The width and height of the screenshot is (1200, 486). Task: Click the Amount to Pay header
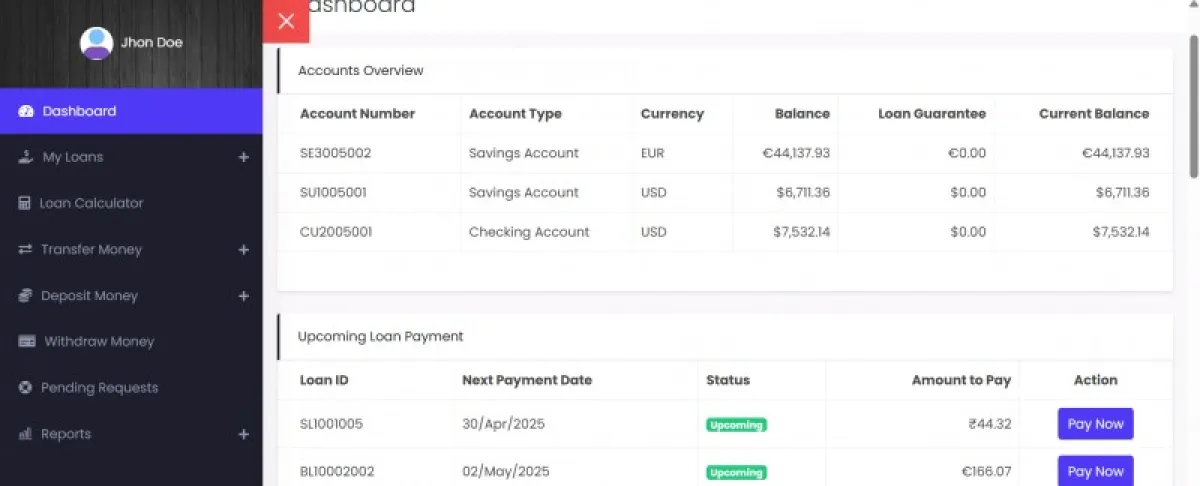pyautogui.click(x=961, y=380)
